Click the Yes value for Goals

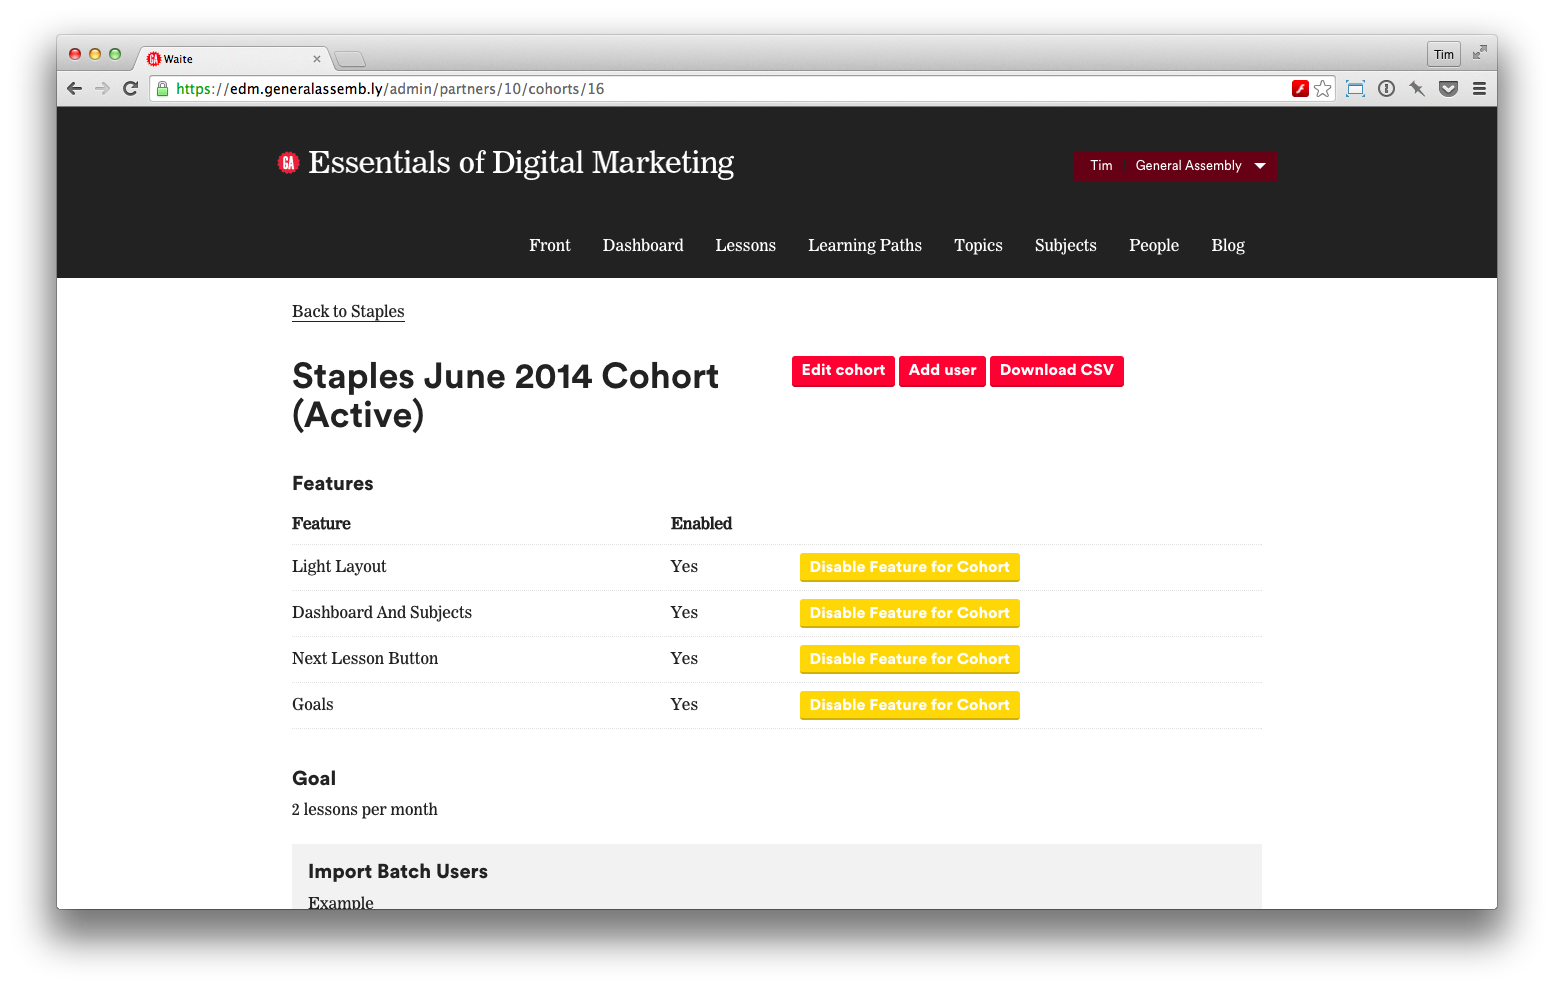point(684,704)
